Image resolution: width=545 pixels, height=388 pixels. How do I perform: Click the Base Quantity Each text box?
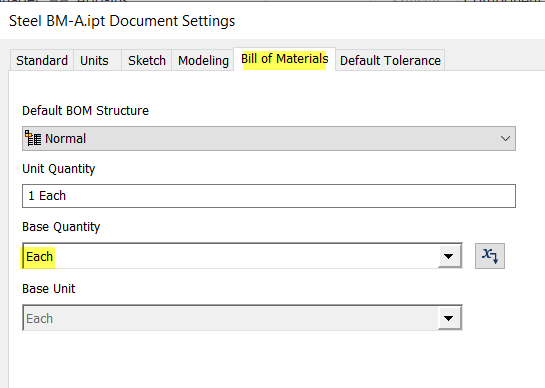[230, 256]
